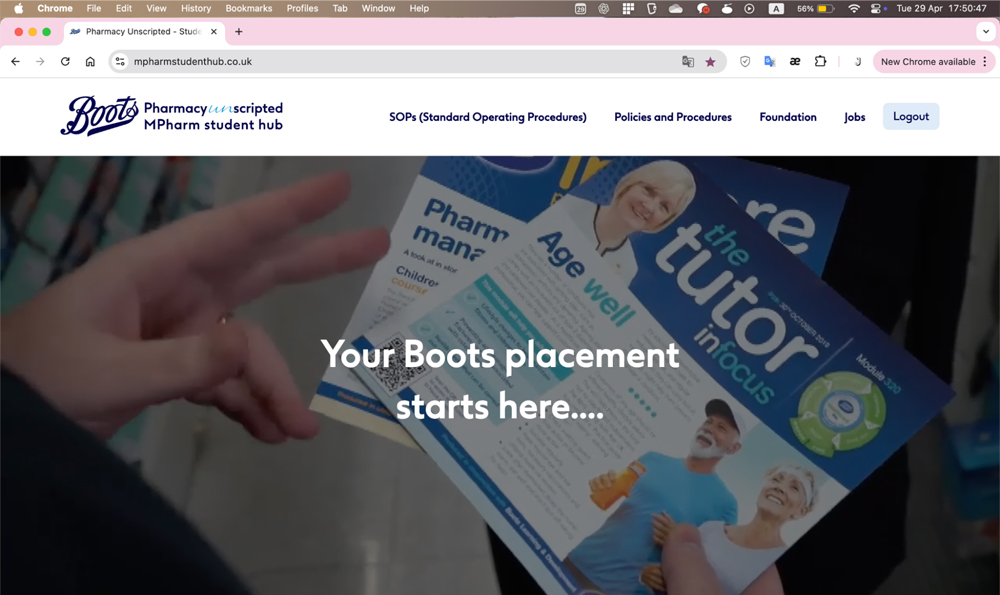Go to the Foundation page
Image resolution: width=1000 pixels, height=595 pixels.
tap(788, 117)
